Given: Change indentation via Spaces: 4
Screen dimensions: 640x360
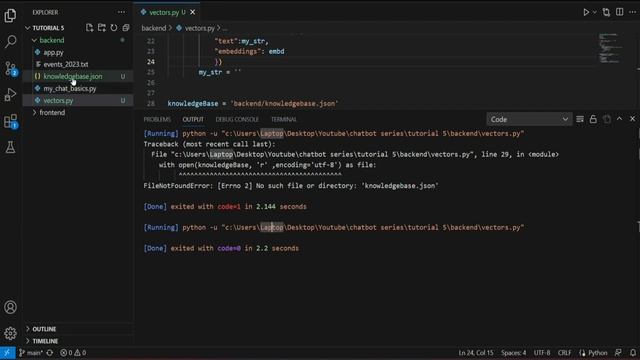Looking at the screenshot, I should 513,353.
